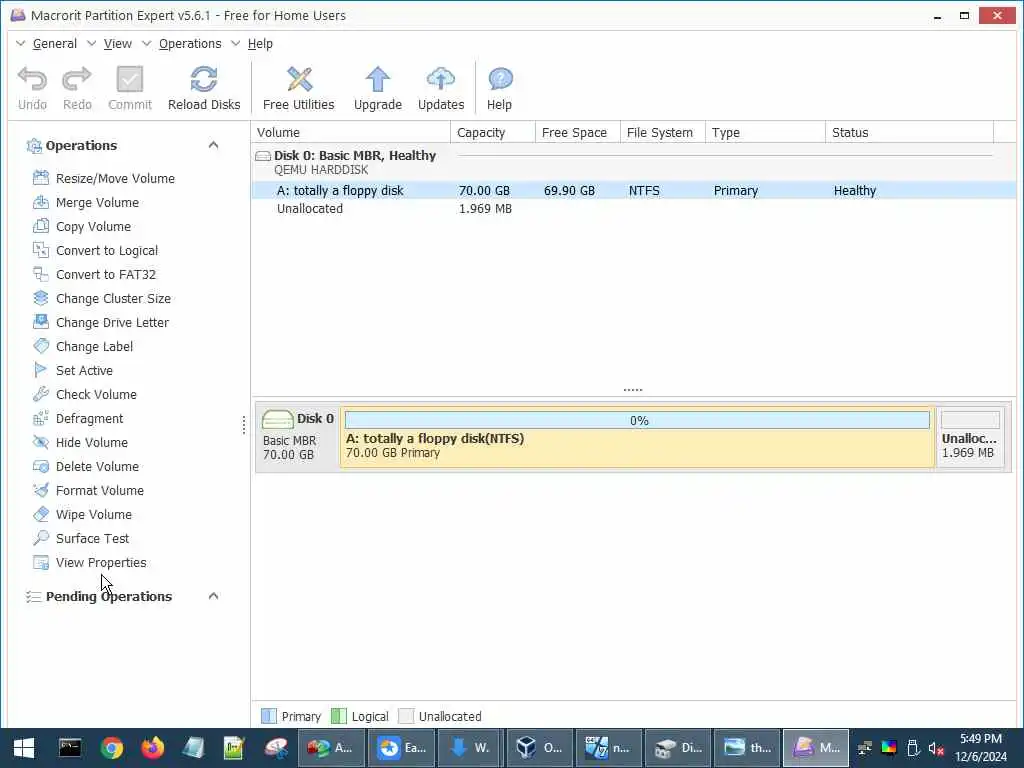This screenshot has height=768, width=1024.
Task: Click the arrow before Operations menu
Action: pyautogui.click(x=147, y=44)
